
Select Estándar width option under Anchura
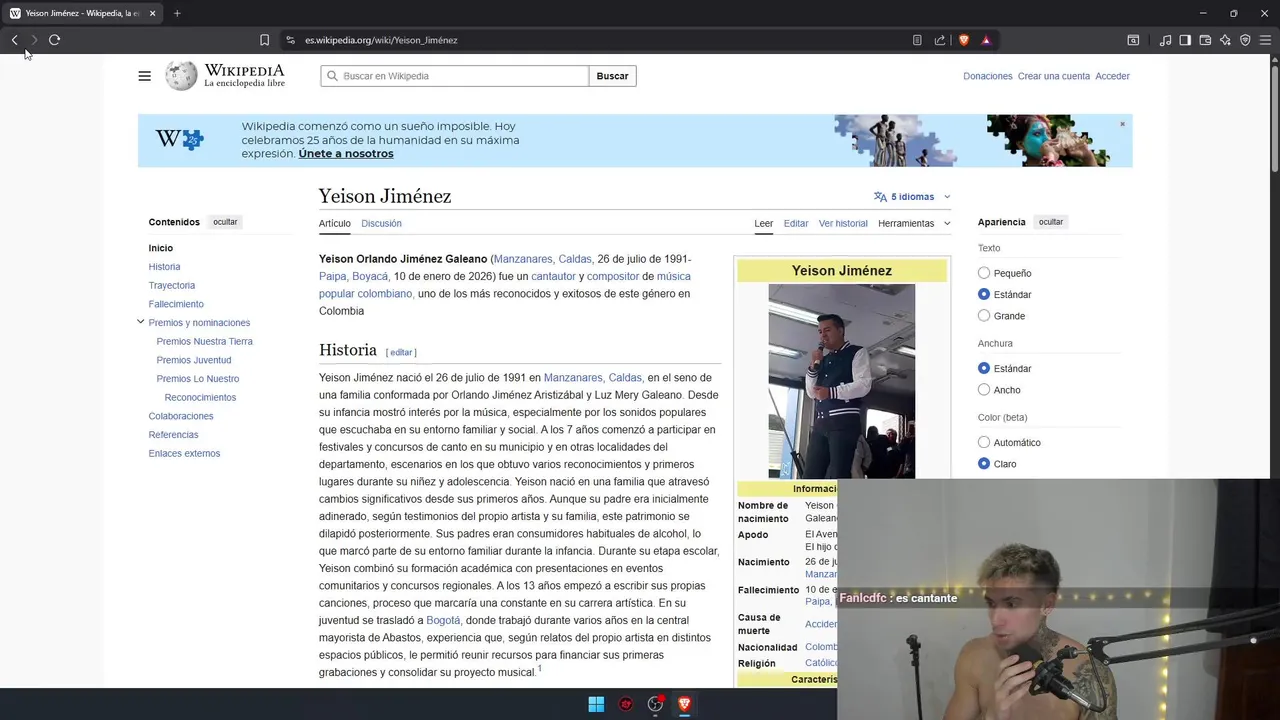click(x=984, y=368)
